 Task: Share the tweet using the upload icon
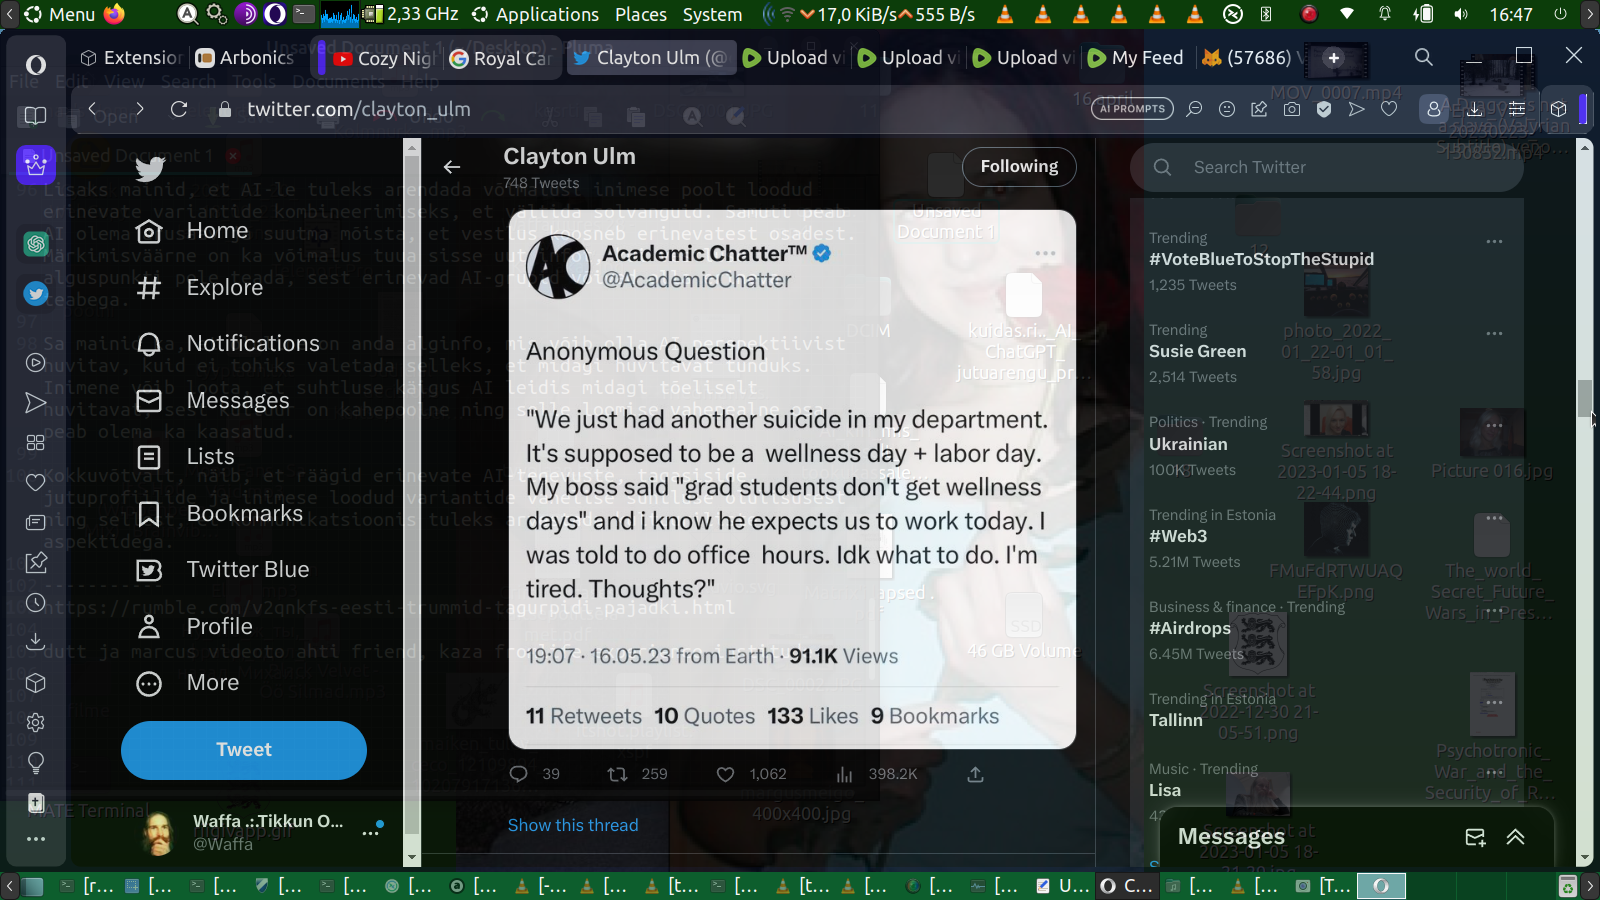[976, 774]
